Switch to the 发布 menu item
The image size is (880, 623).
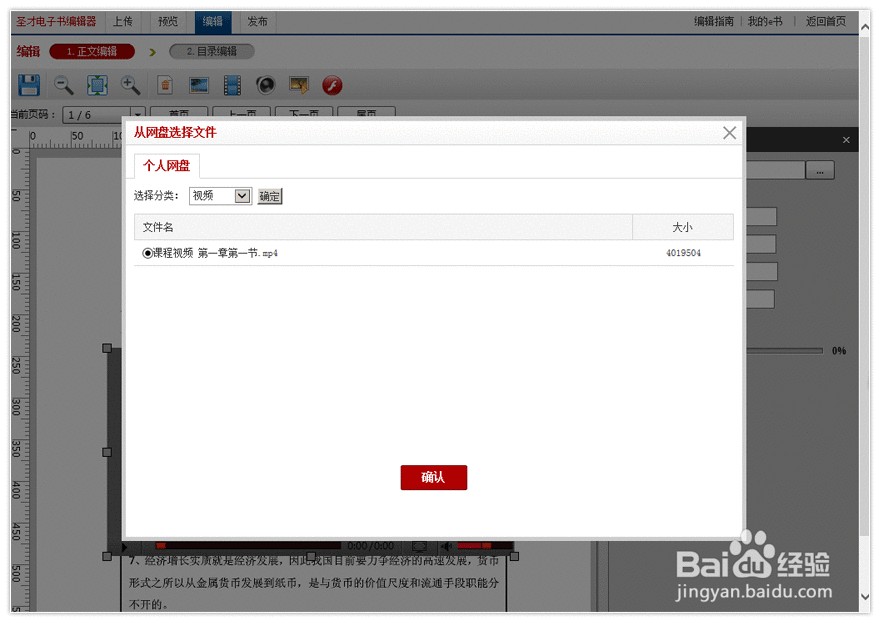coord(257,20)
